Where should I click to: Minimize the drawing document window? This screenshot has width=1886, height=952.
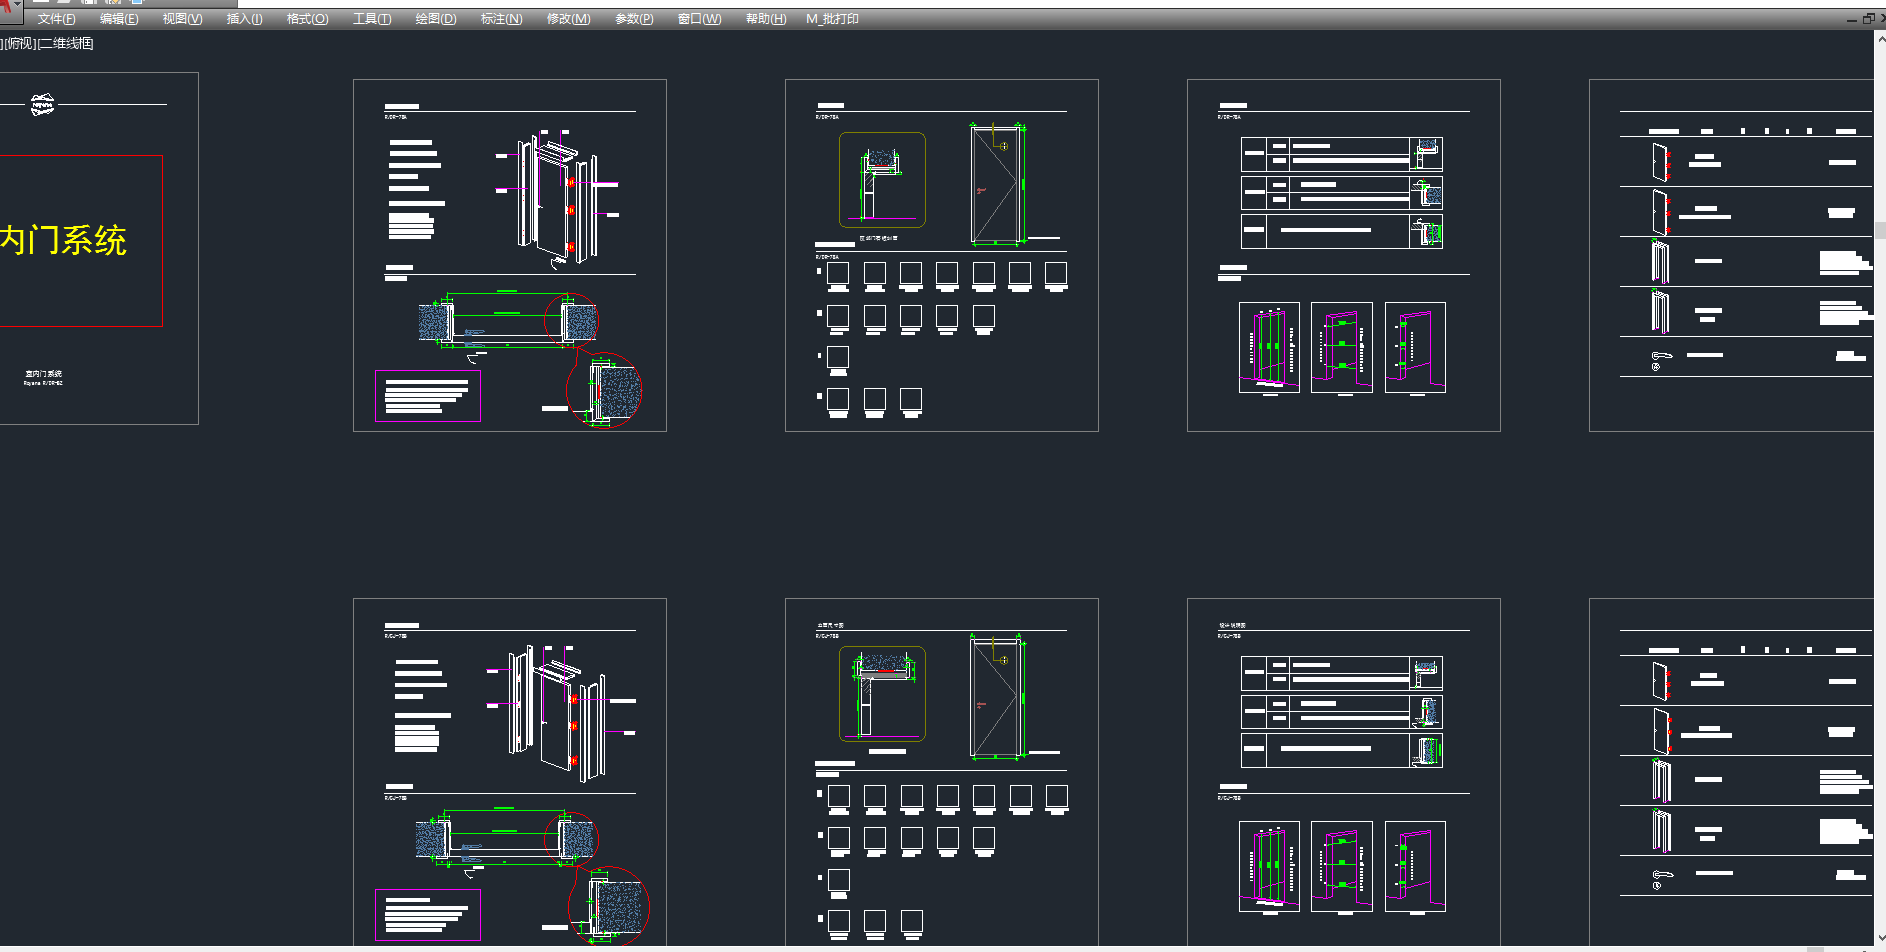click(1852, 19)
